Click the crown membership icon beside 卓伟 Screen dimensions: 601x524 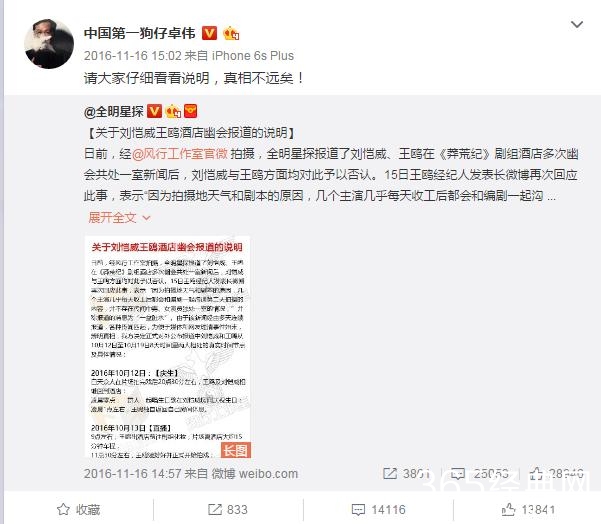[x=231, y=34]
